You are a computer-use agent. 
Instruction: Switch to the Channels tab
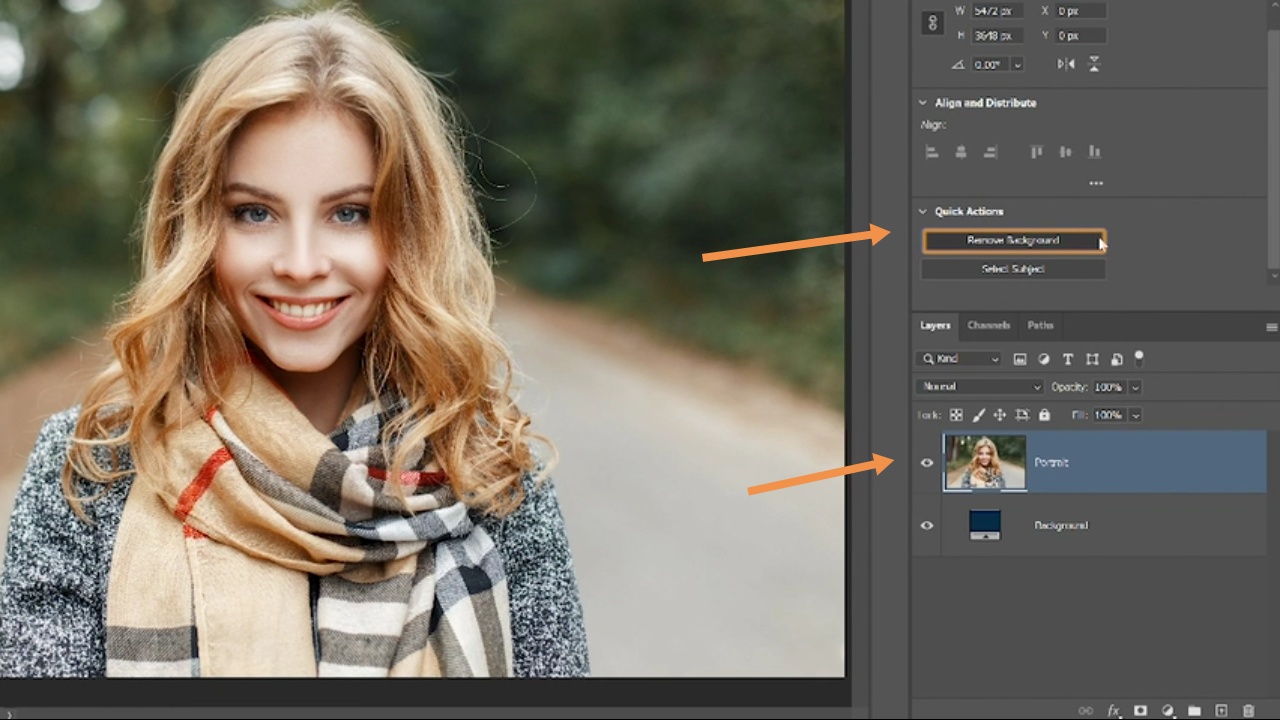[988, 325]
